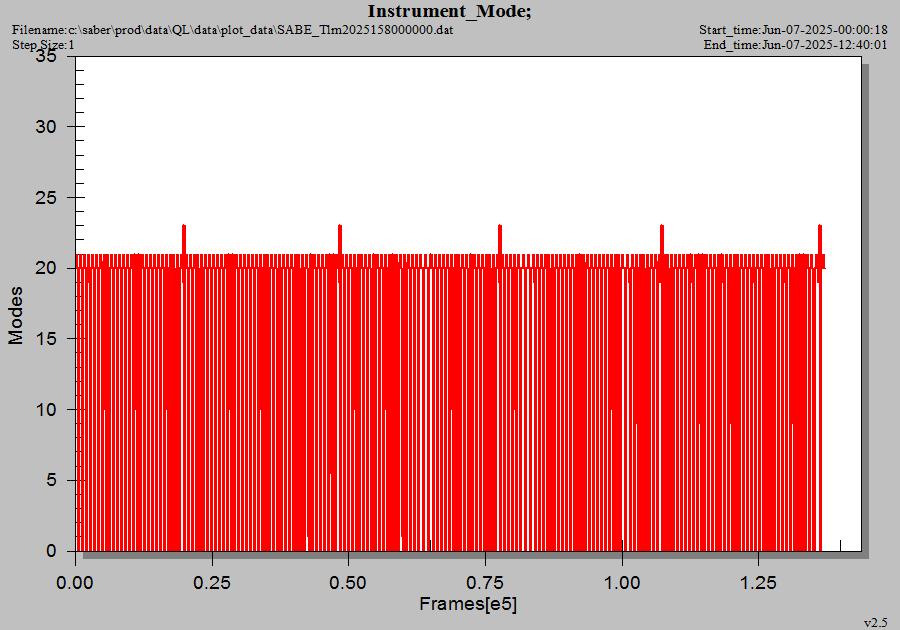The width and height of the screenshot is (900, 630).
Task: Click the mode-23 spike near frame 0.20
Action: click(x=184, y=239)
